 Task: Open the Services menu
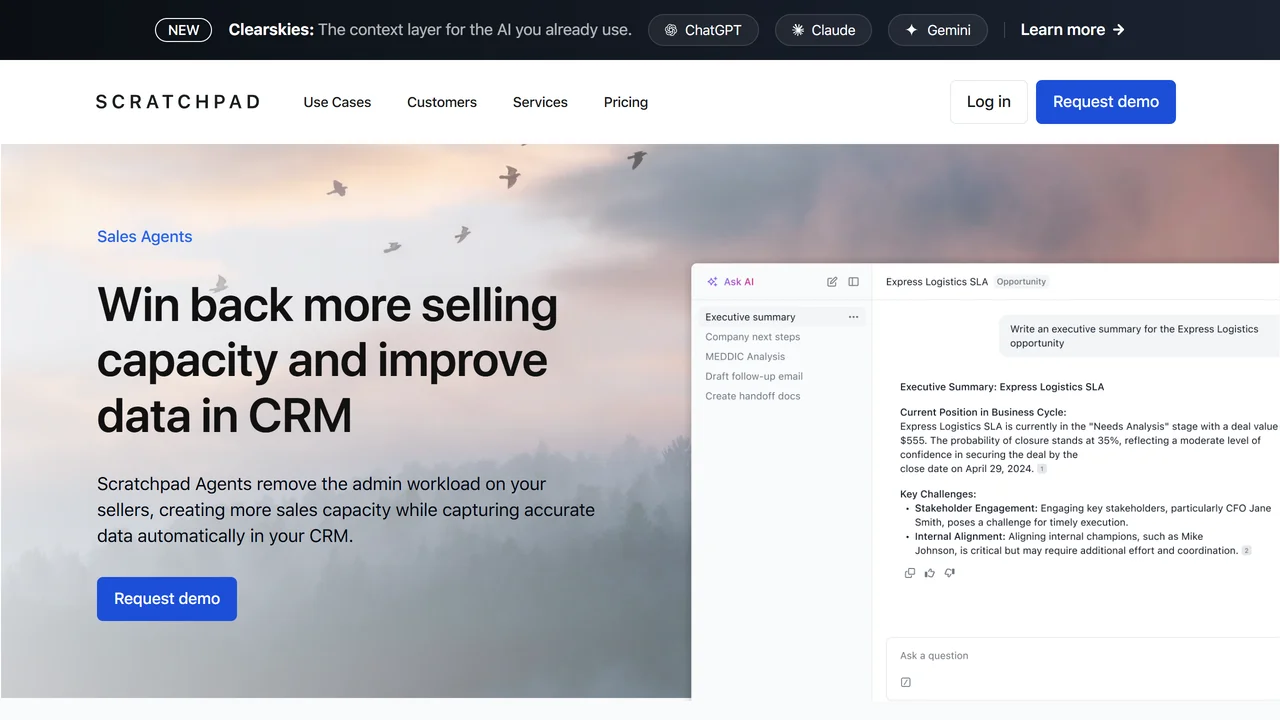click(x=540, y=102)
